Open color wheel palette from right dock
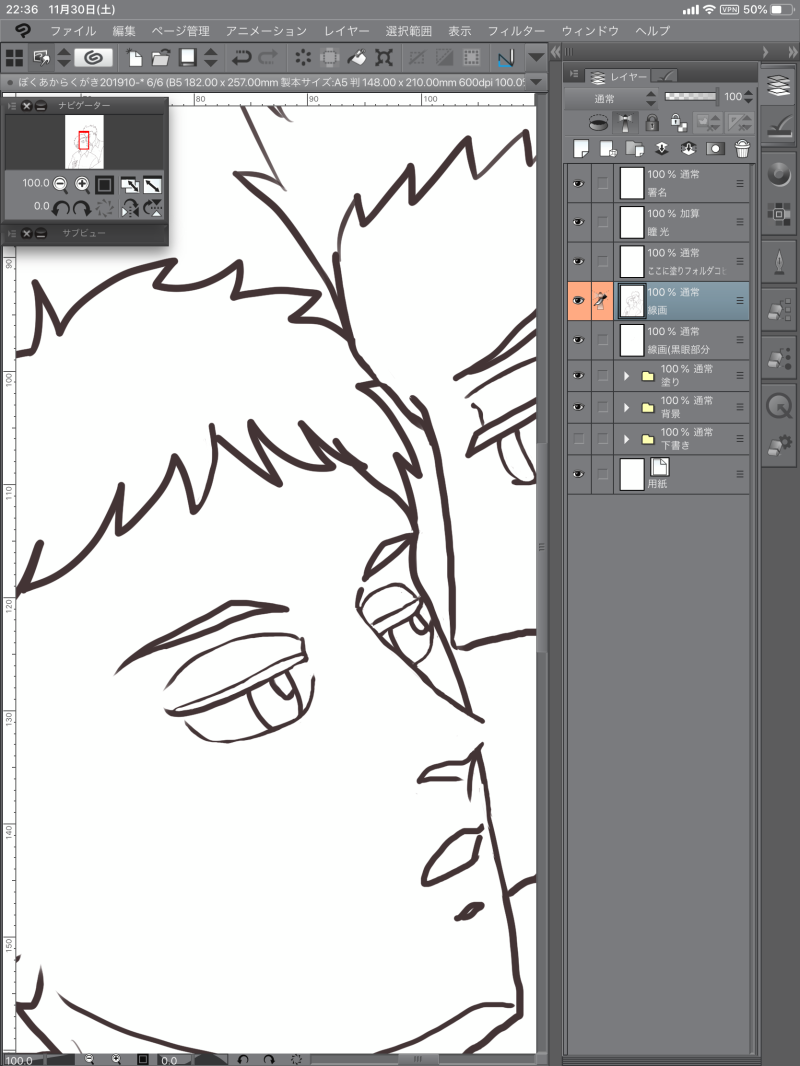800x1066 pixels. (779, 175)
